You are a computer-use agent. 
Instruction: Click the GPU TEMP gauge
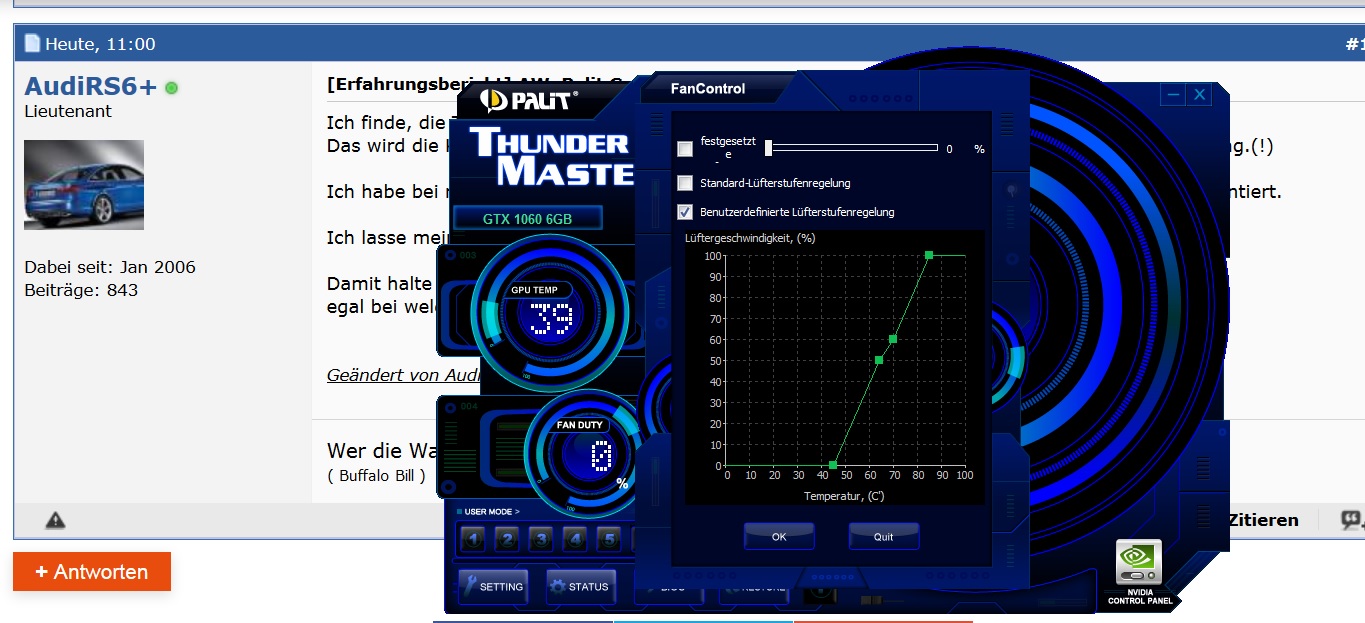pyautogui.click(x=549, y=313)
